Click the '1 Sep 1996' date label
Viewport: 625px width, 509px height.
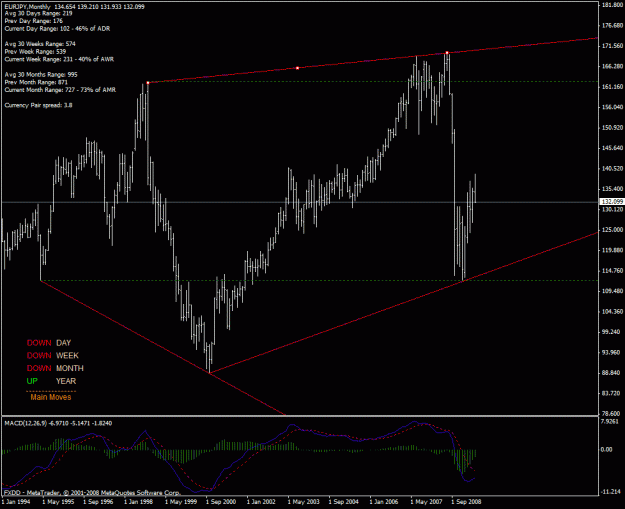click(98, 502)
